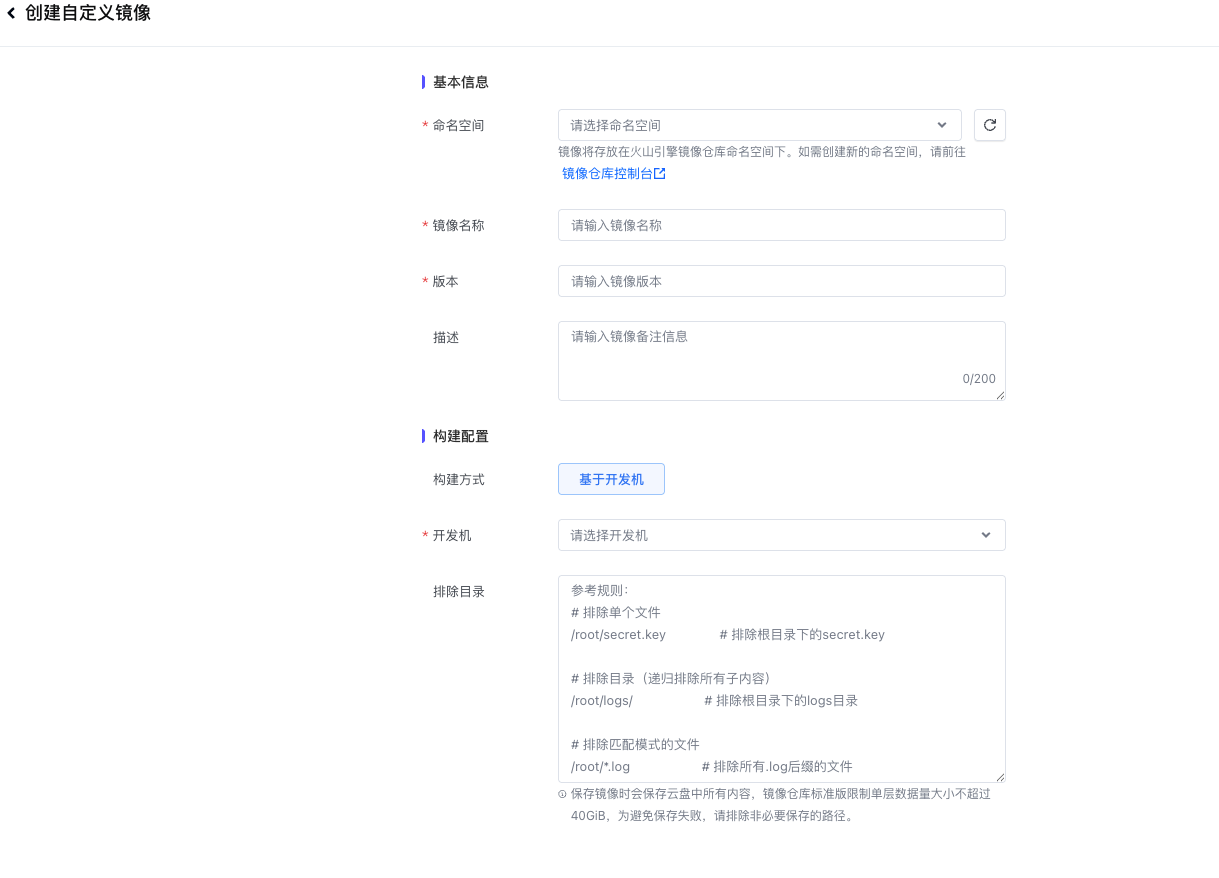Screen dimensions: 1219x878
Task: Click the external link icon after 镜像仓库控制台
Action: tap(660, 173)
